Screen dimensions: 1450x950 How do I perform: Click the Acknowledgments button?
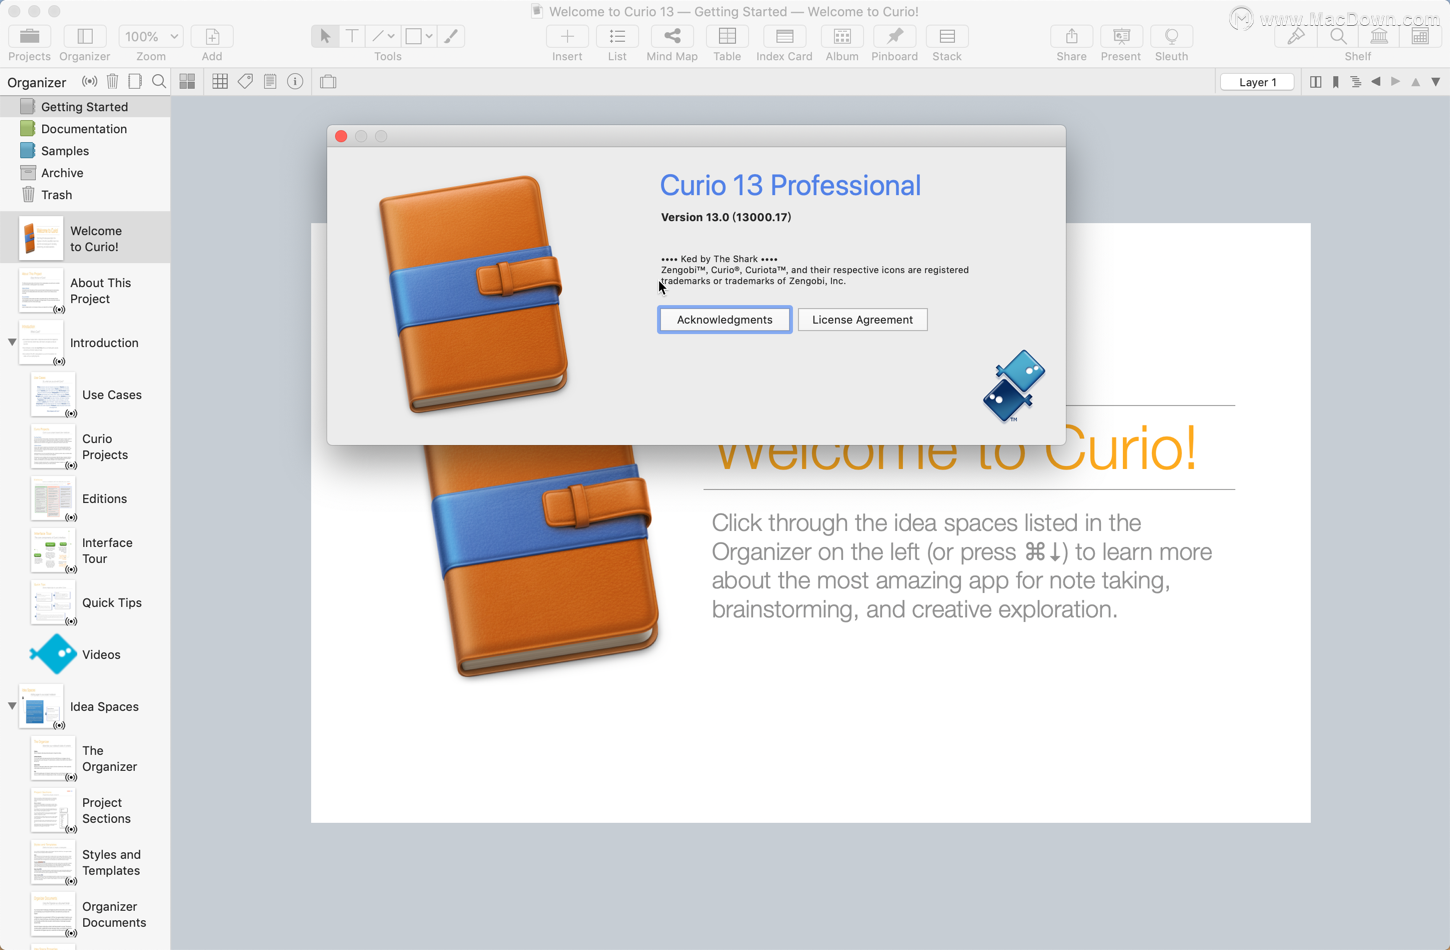(725, 320)
